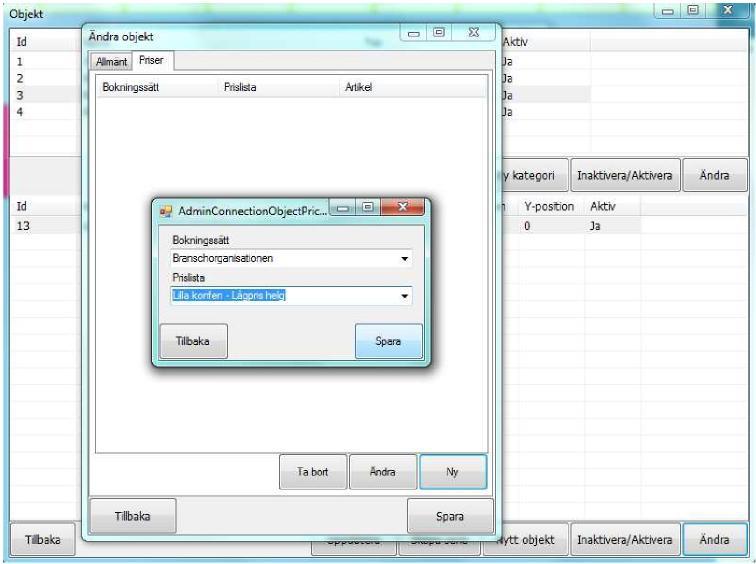756x564 pixels.
Task: Select row with Id 13 in lower list
Action: (x=46, y=226)
